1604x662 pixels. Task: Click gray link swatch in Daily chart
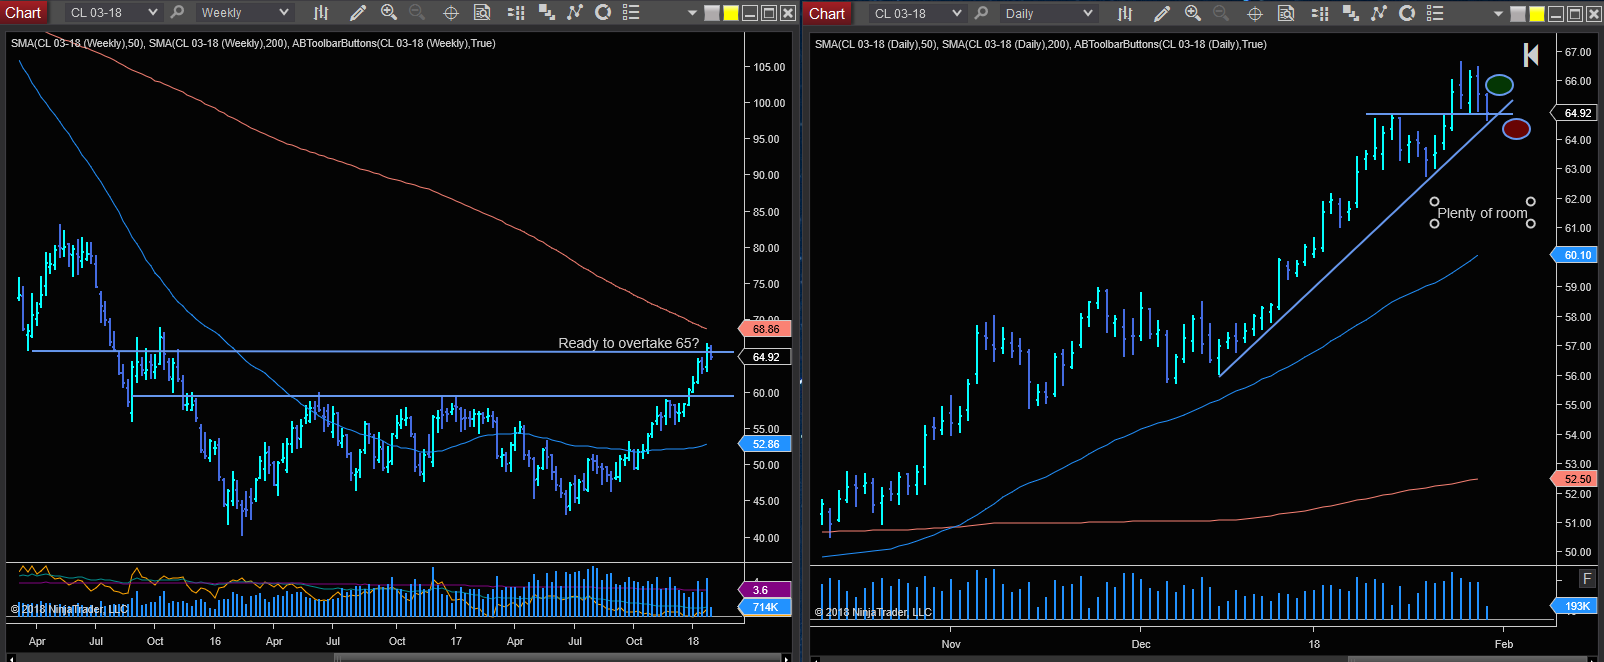tap(1517, 13)
